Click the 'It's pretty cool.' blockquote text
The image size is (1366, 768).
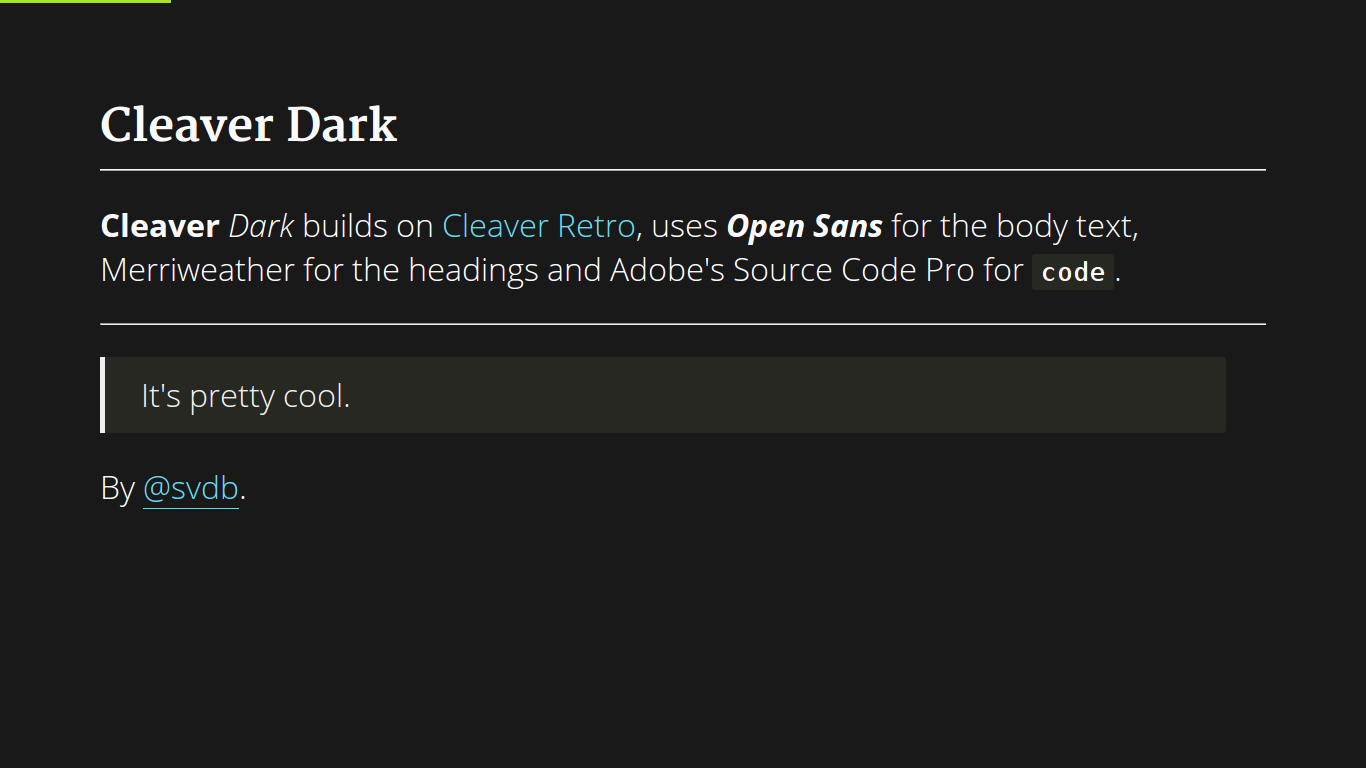(246, 396)
